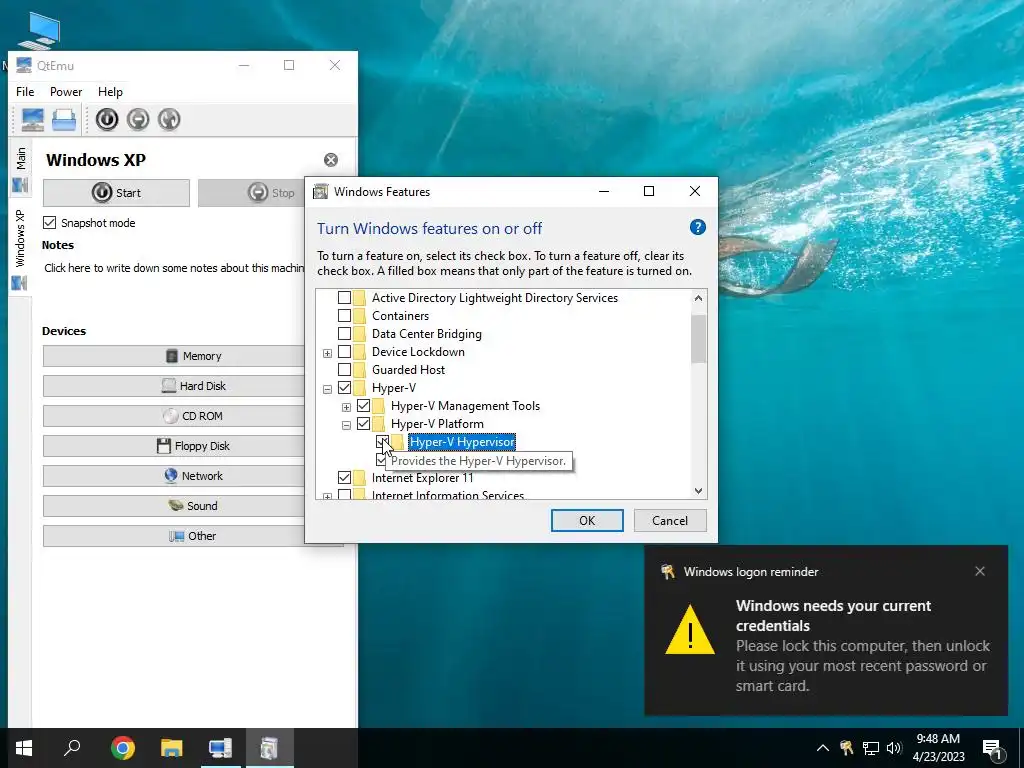
Task: Switch to QtEmu taskbar icon
Action: coord(221,748)
